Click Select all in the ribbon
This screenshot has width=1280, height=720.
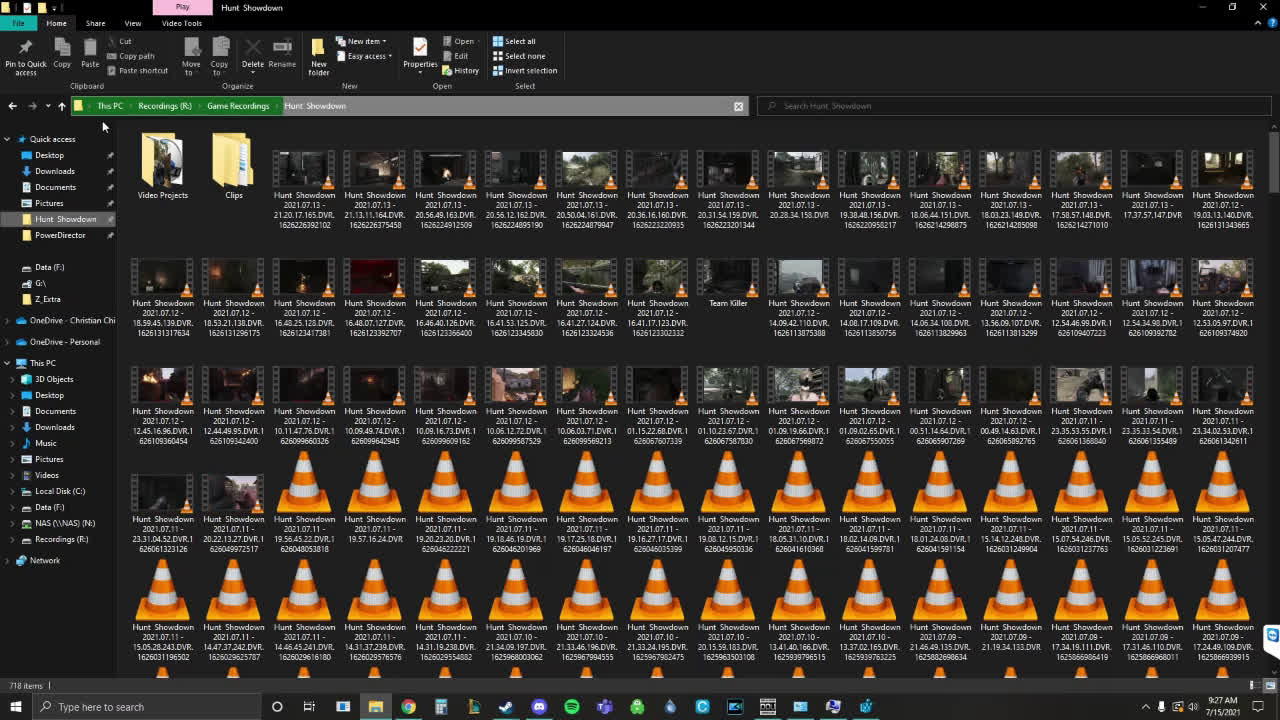(514, 41)
